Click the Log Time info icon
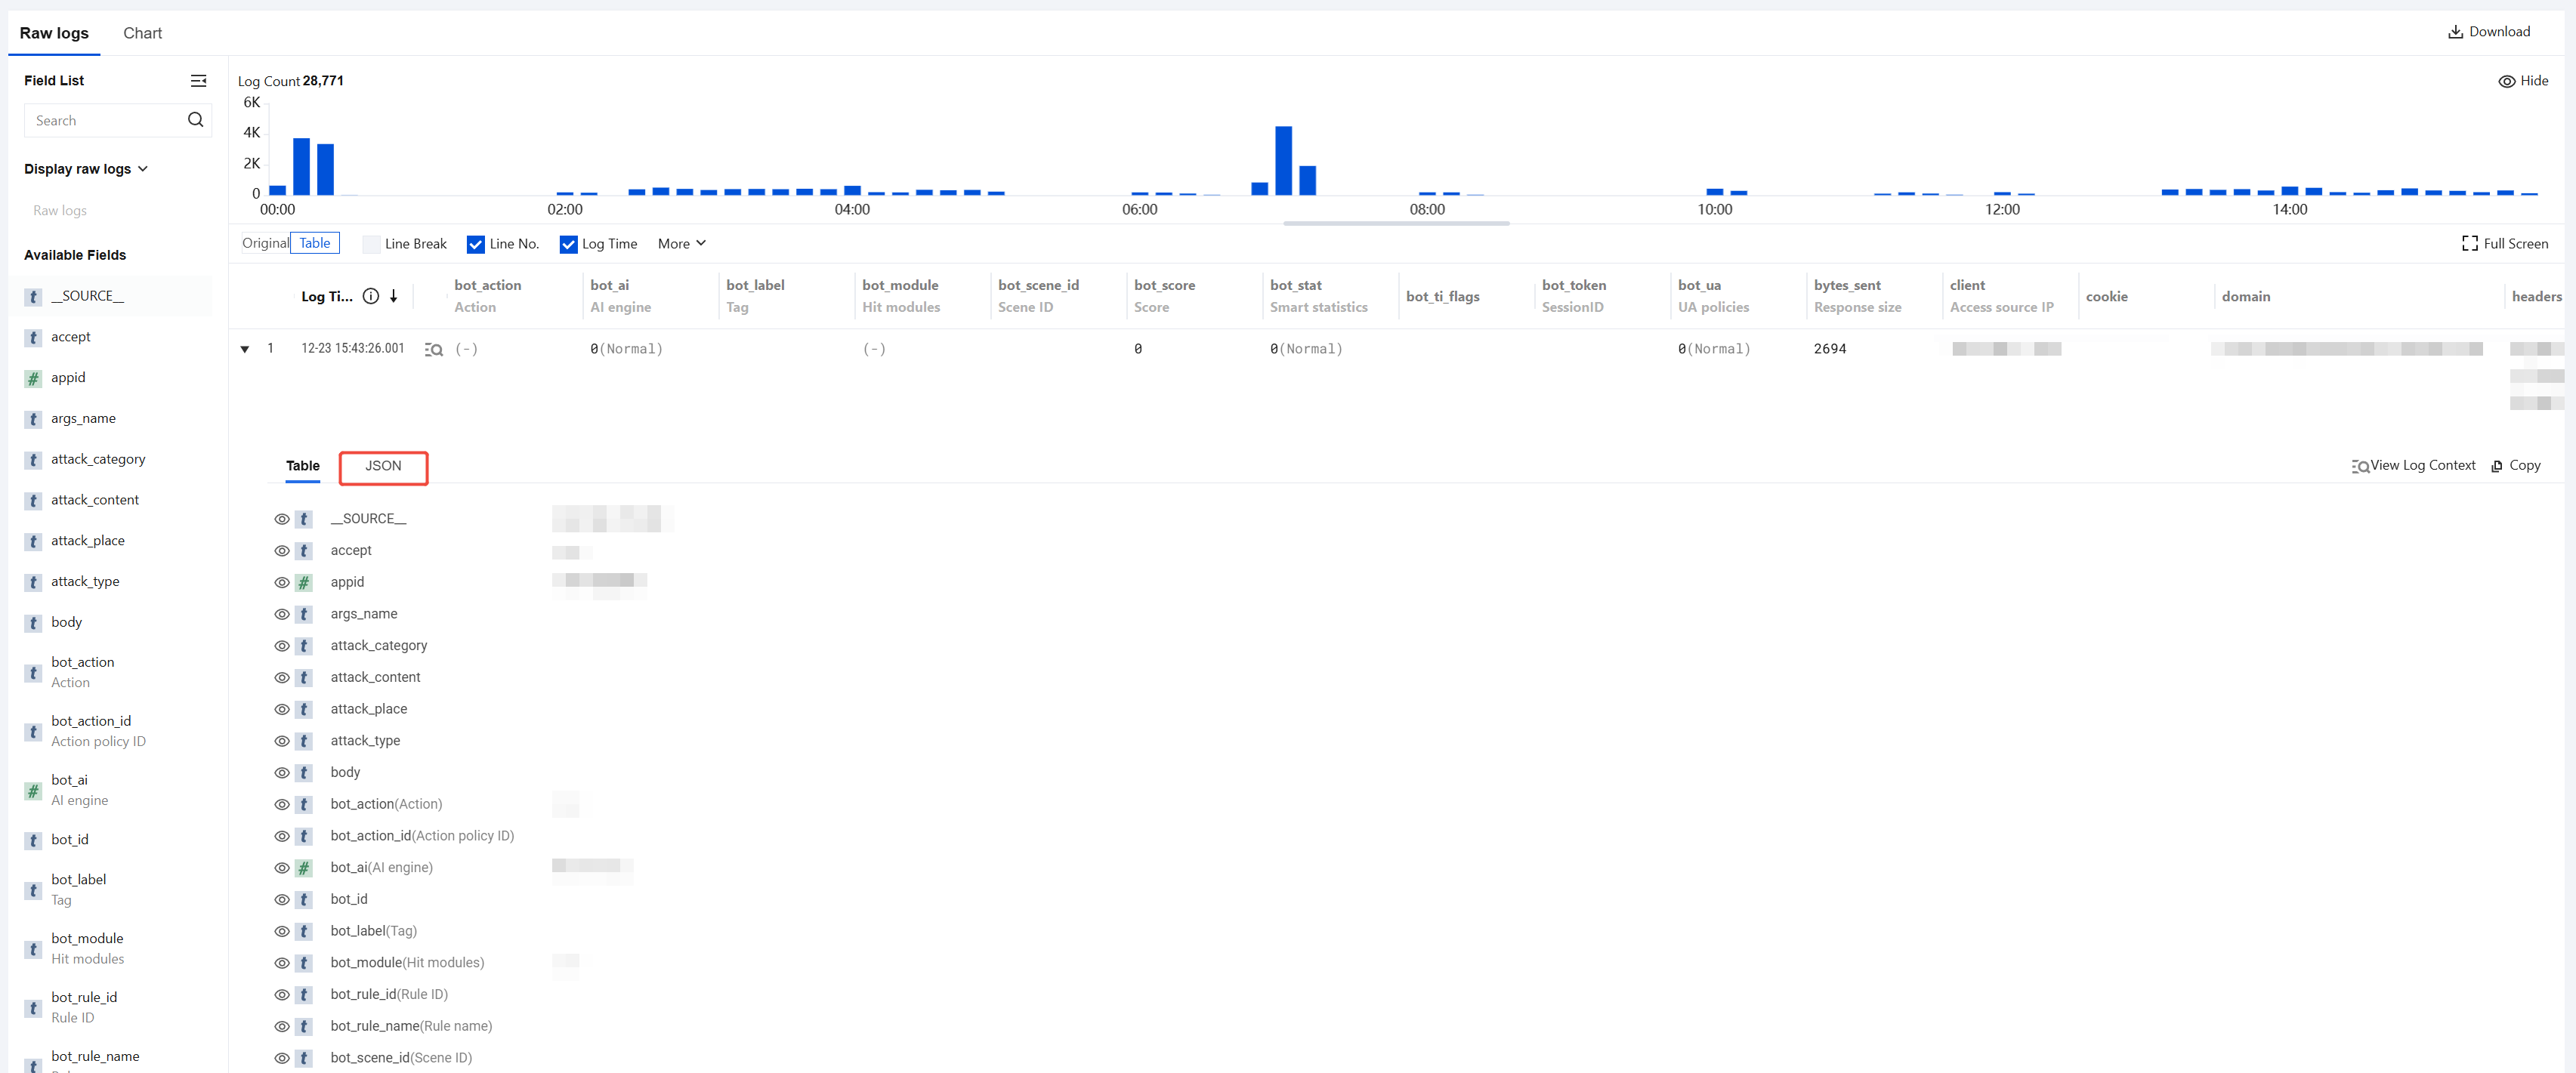 (370, 296)
